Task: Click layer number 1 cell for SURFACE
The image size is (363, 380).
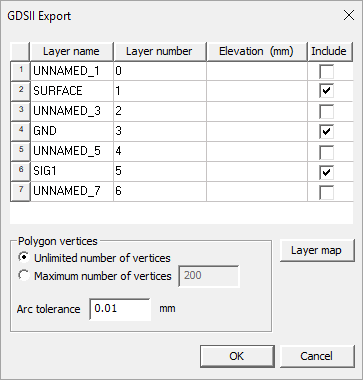Action: click(160, 91)
